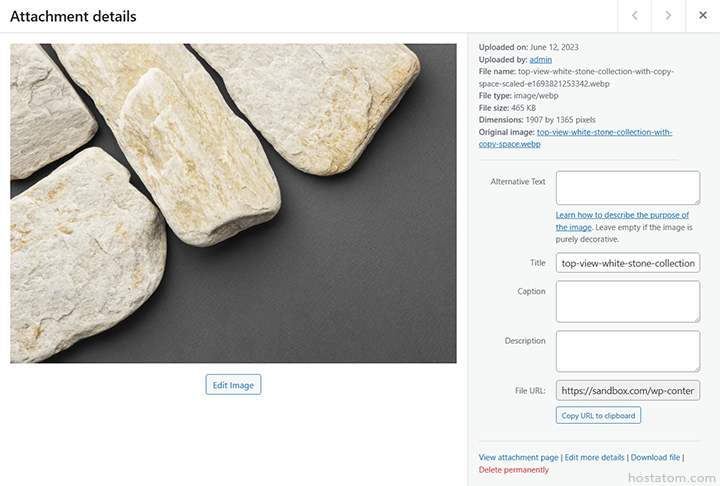This screenshot has height=486, width=720.
Task: Go to the next attachment arrow
Action: (668, 16)
